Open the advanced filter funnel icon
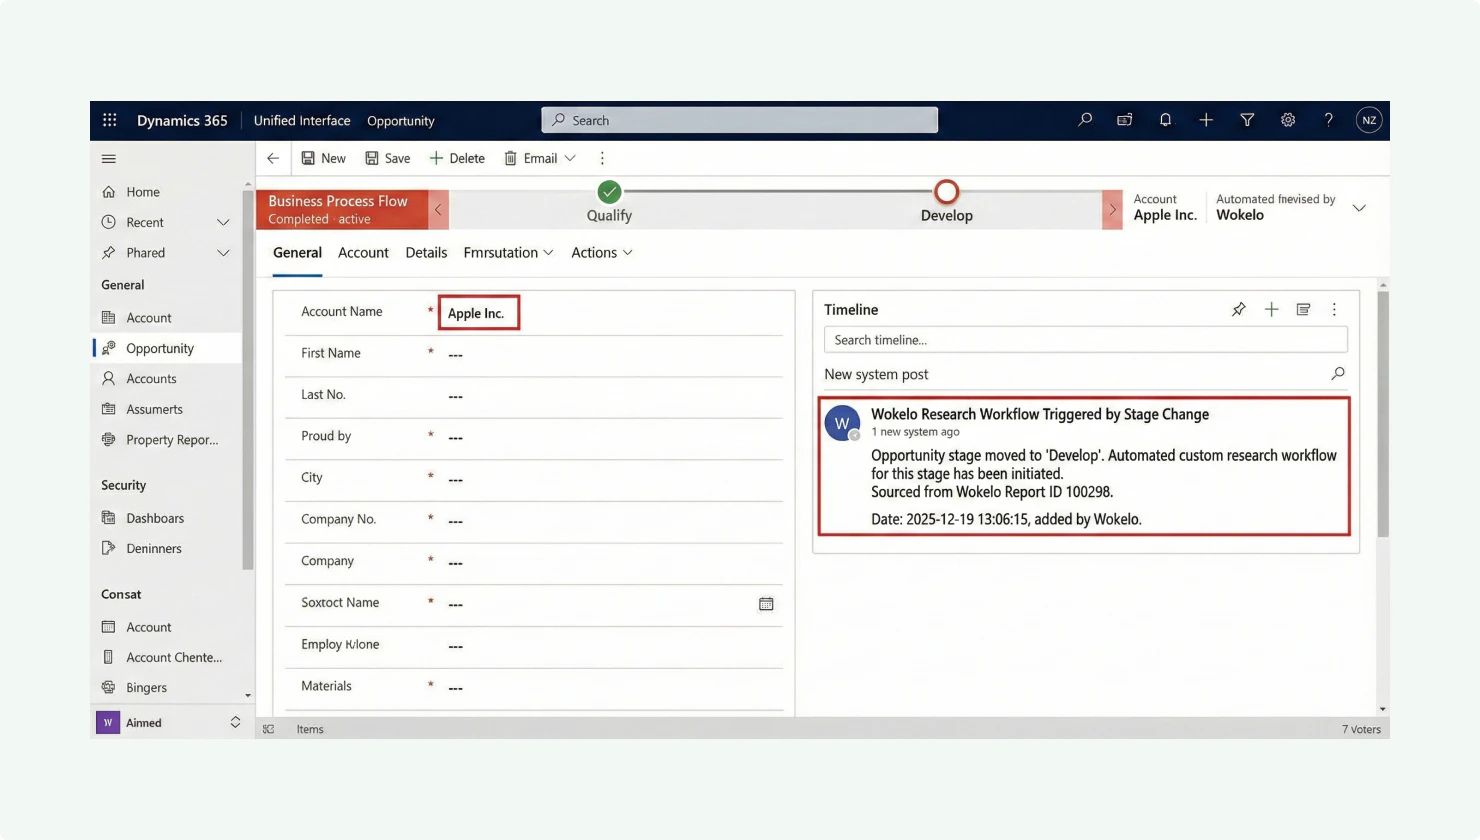 [1247, 120]
